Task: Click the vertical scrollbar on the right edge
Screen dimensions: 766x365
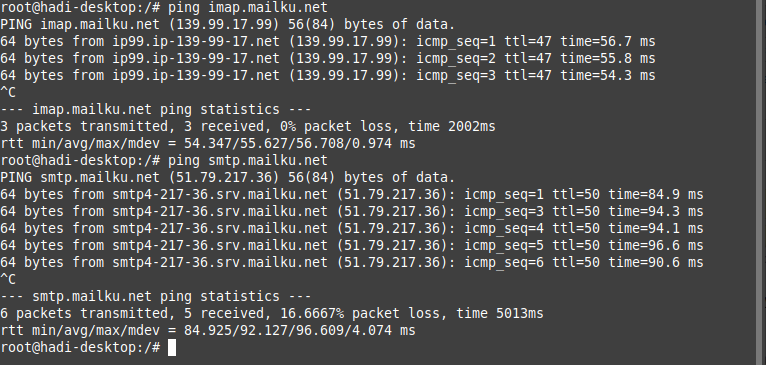Action: (x=763, y=182)
